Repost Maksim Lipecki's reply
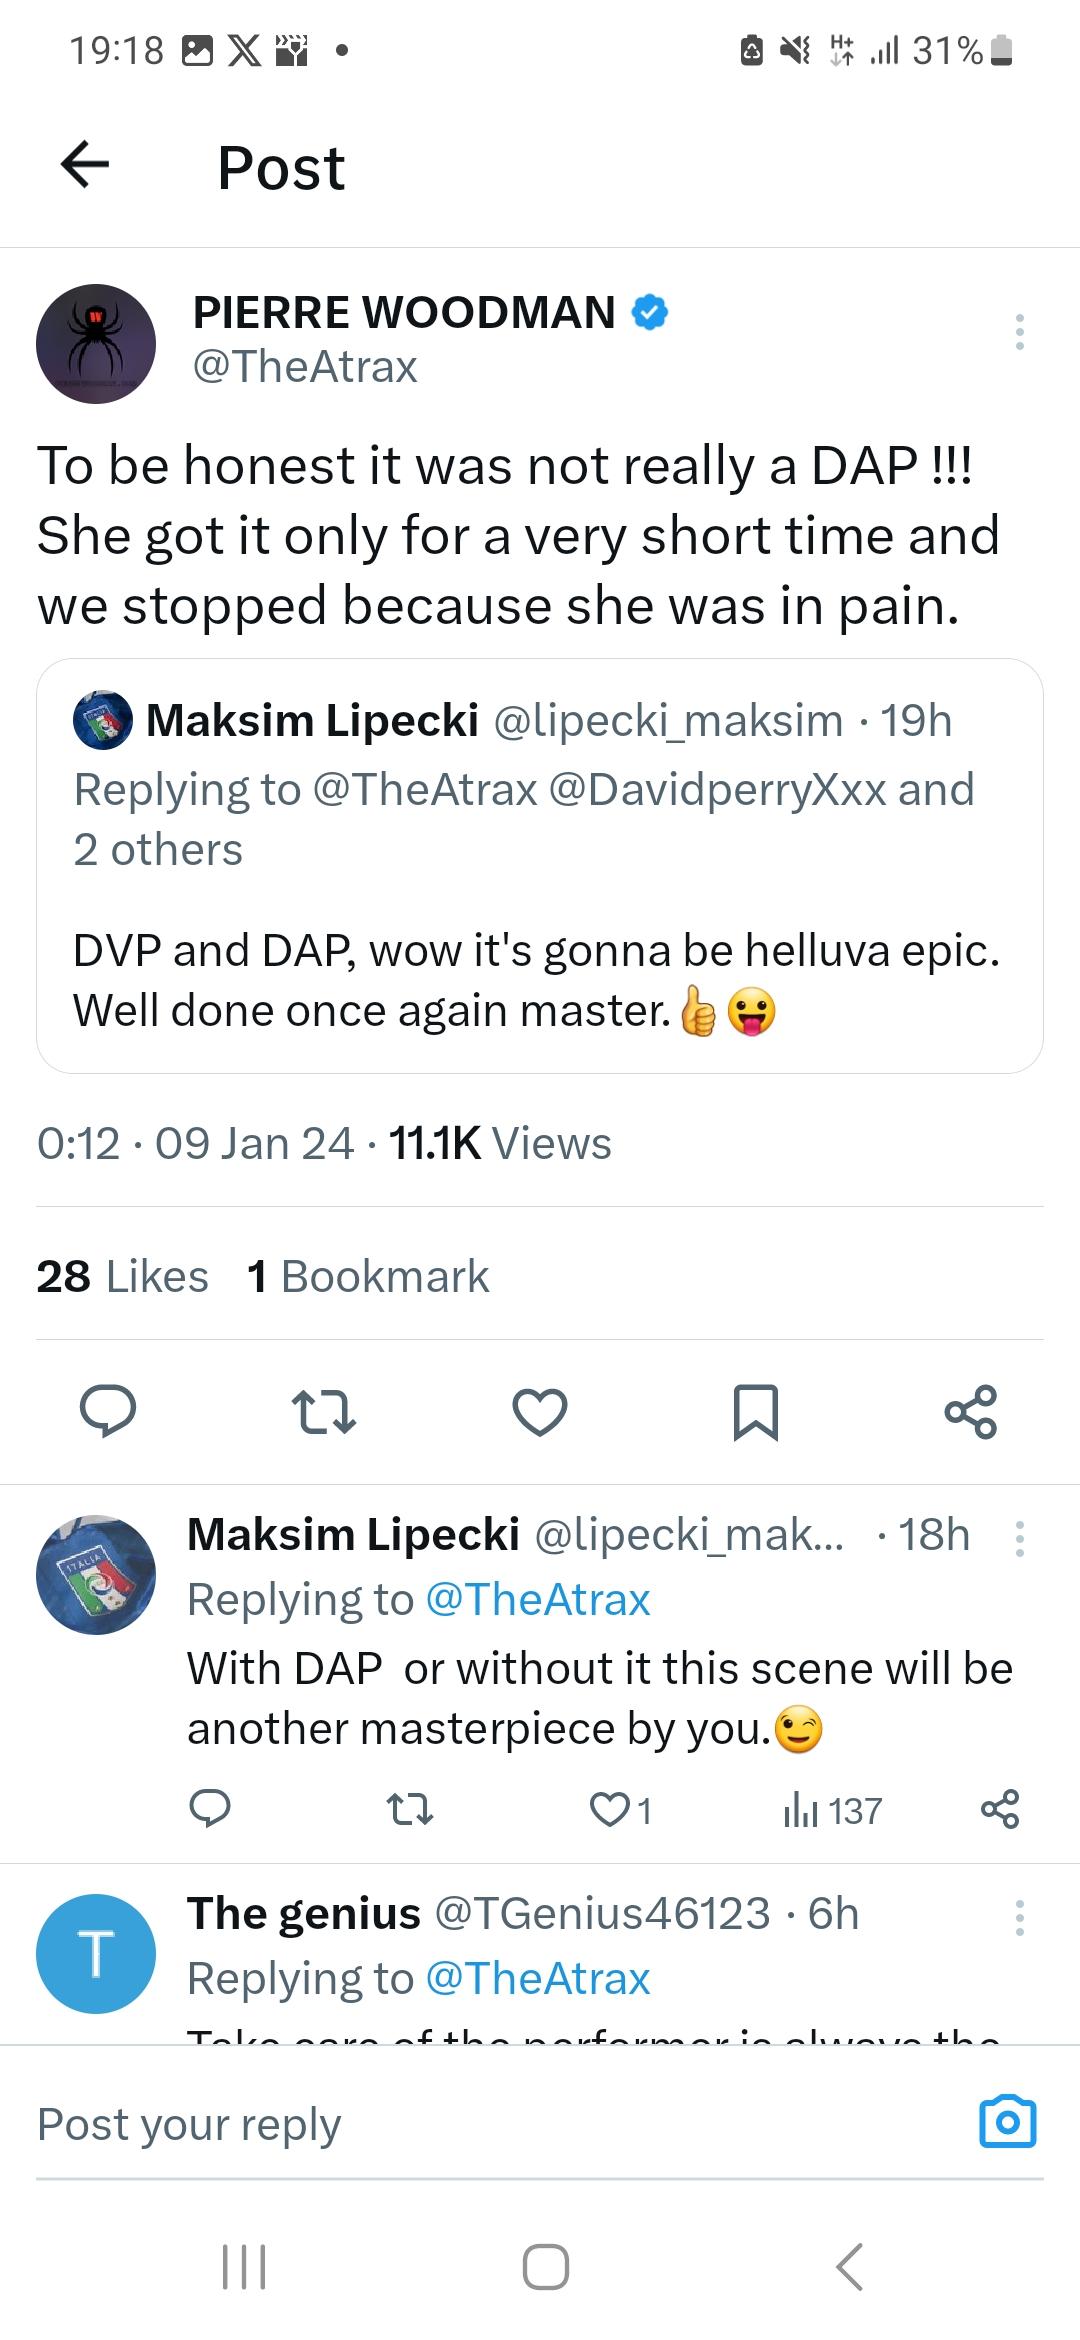 pyautogui.click(x=409, y=1810)
